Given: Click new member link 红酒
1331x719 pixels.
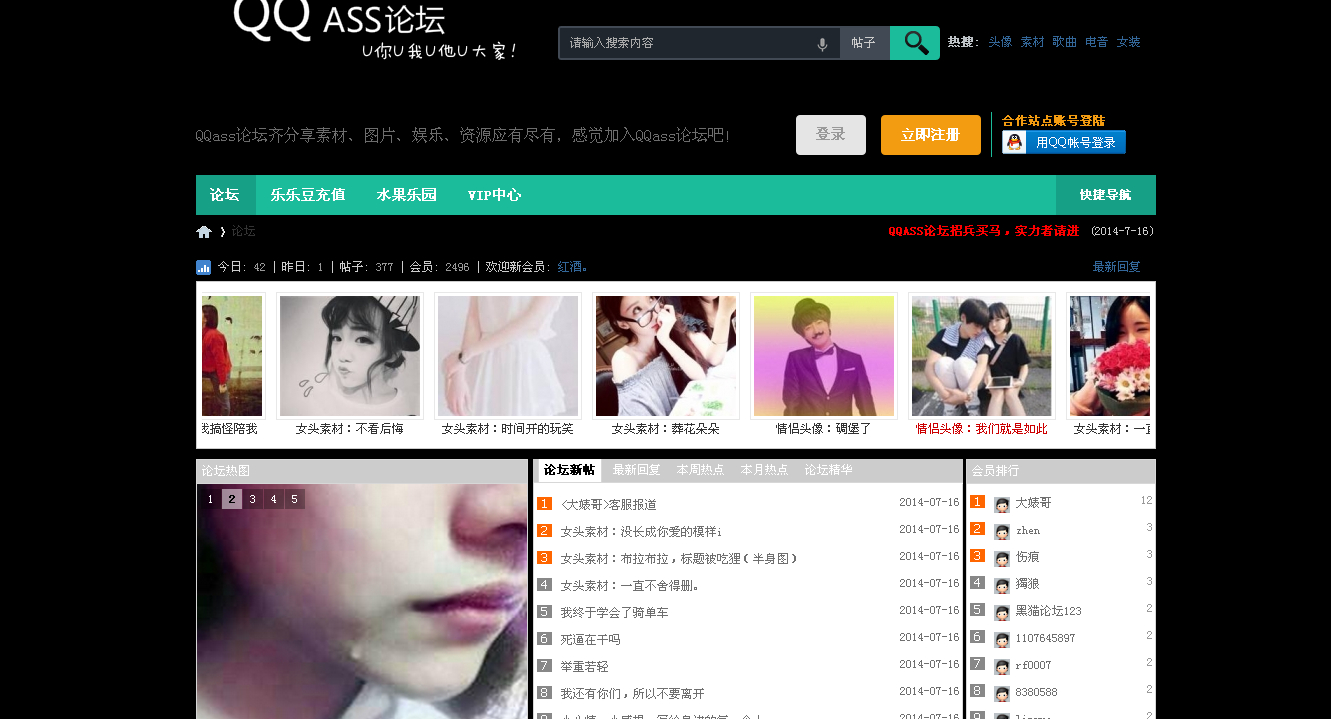Looking at the screenshot, I should click(572, 267).
